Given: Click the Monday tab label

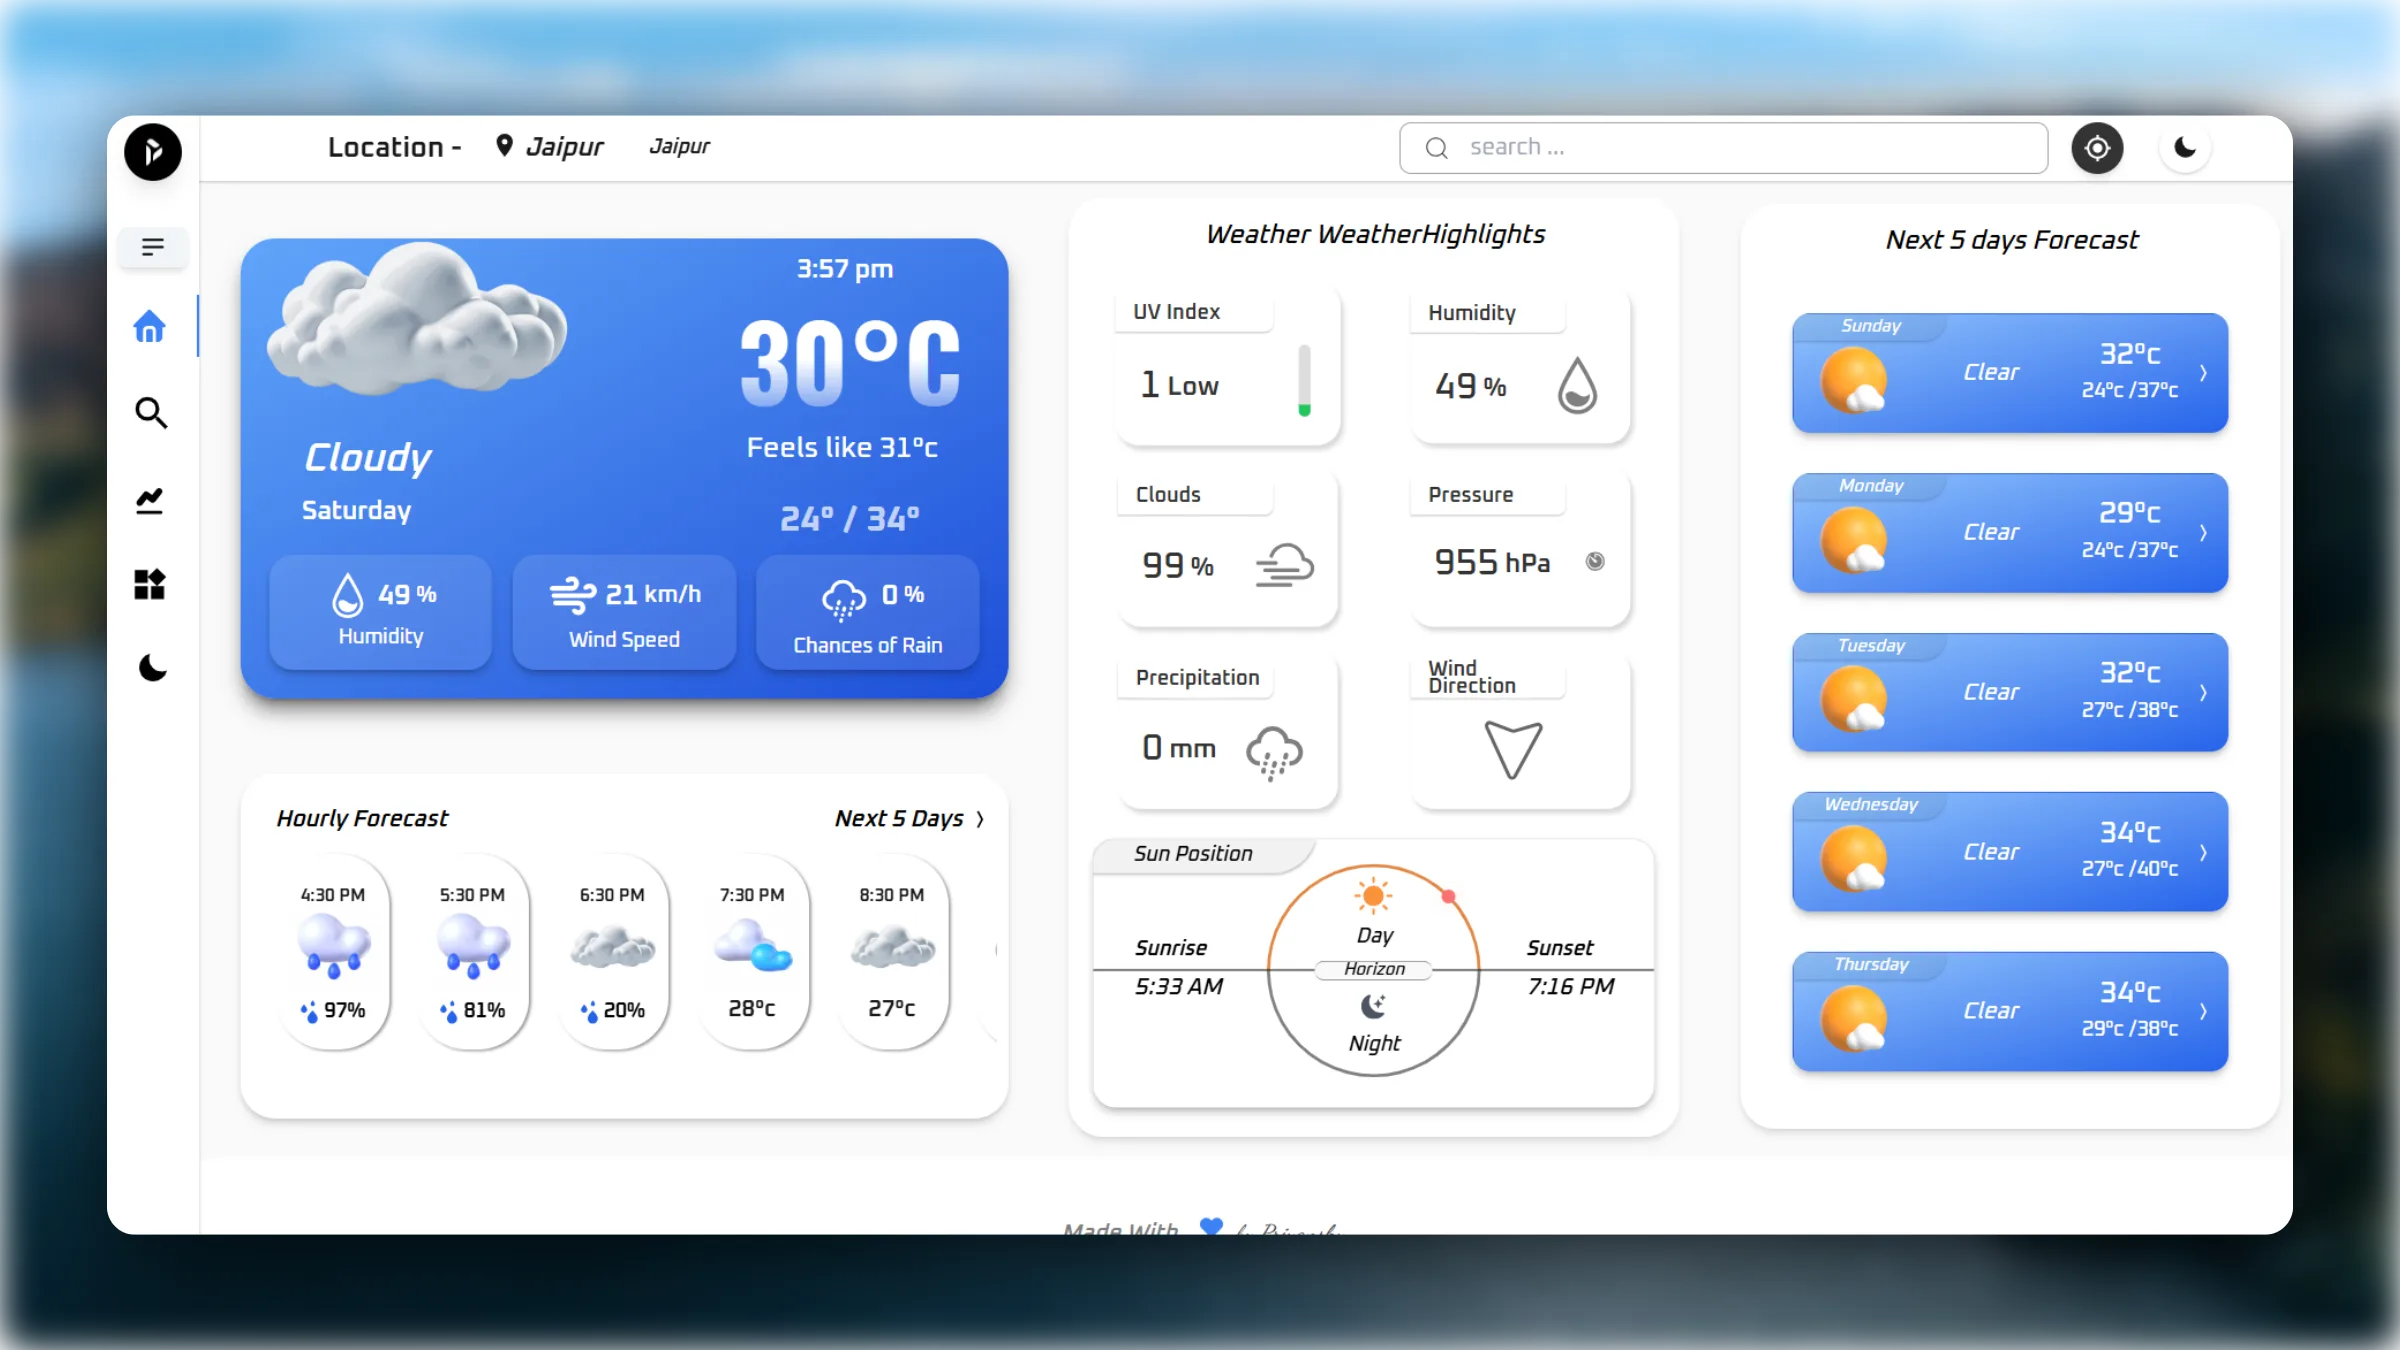Looking at the screenshot, I should click(1871, 486).
